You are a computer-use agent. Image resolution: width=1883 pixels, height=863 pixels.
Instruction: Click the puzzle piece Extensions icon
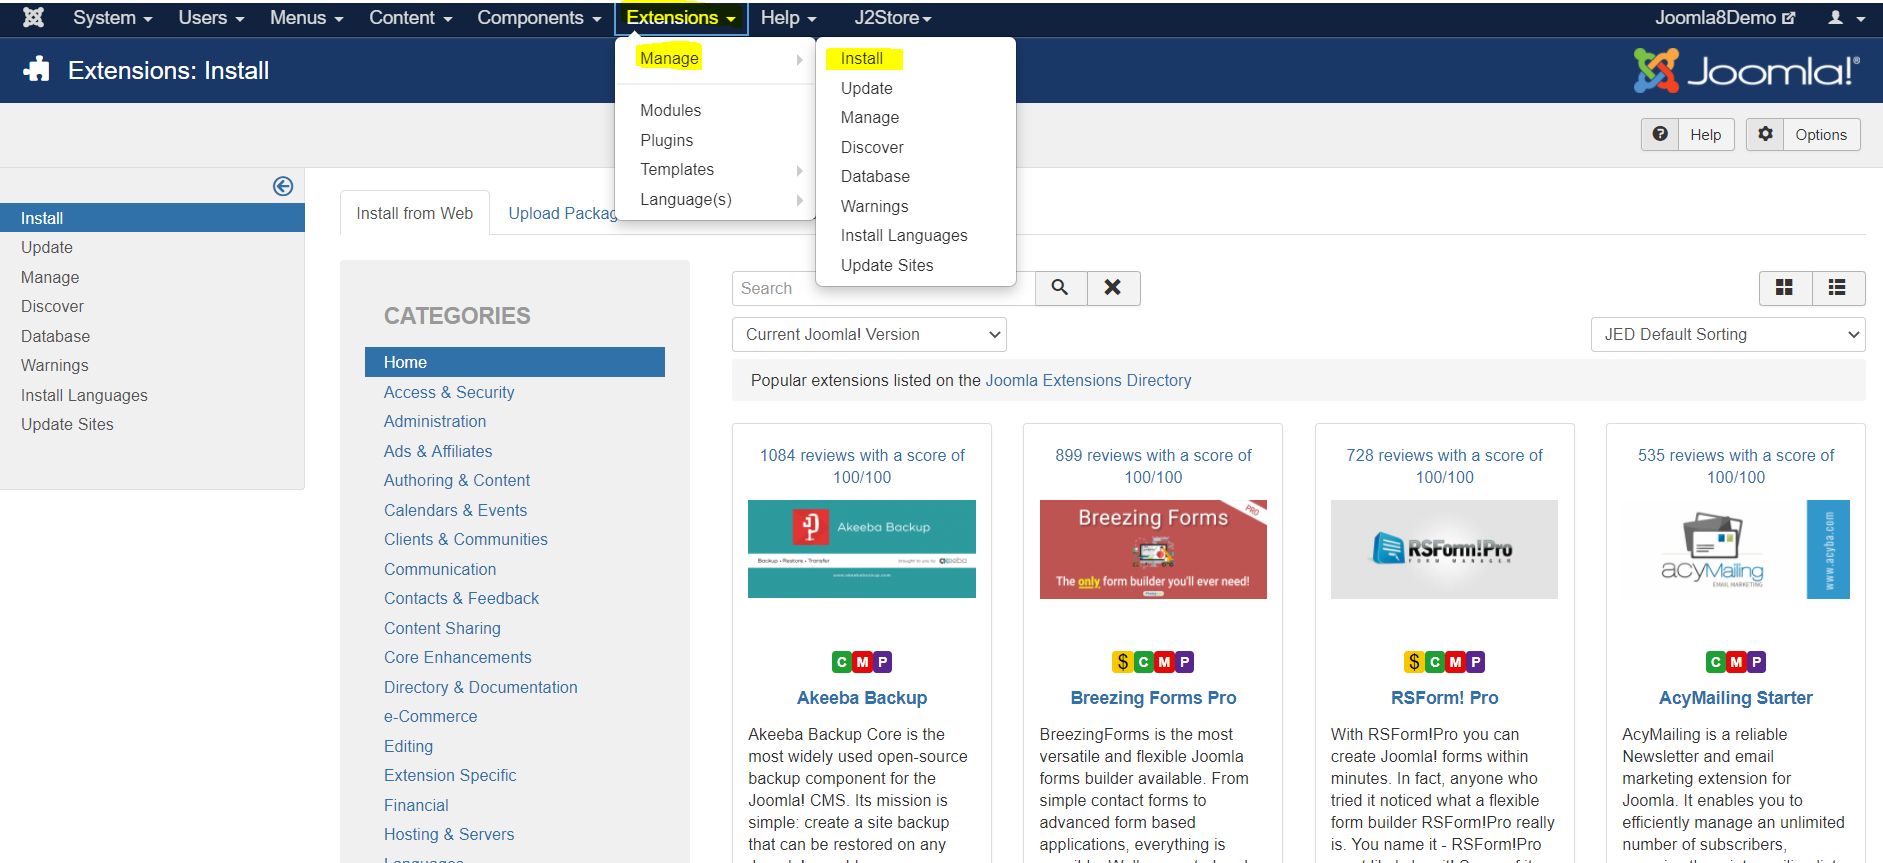37,70
